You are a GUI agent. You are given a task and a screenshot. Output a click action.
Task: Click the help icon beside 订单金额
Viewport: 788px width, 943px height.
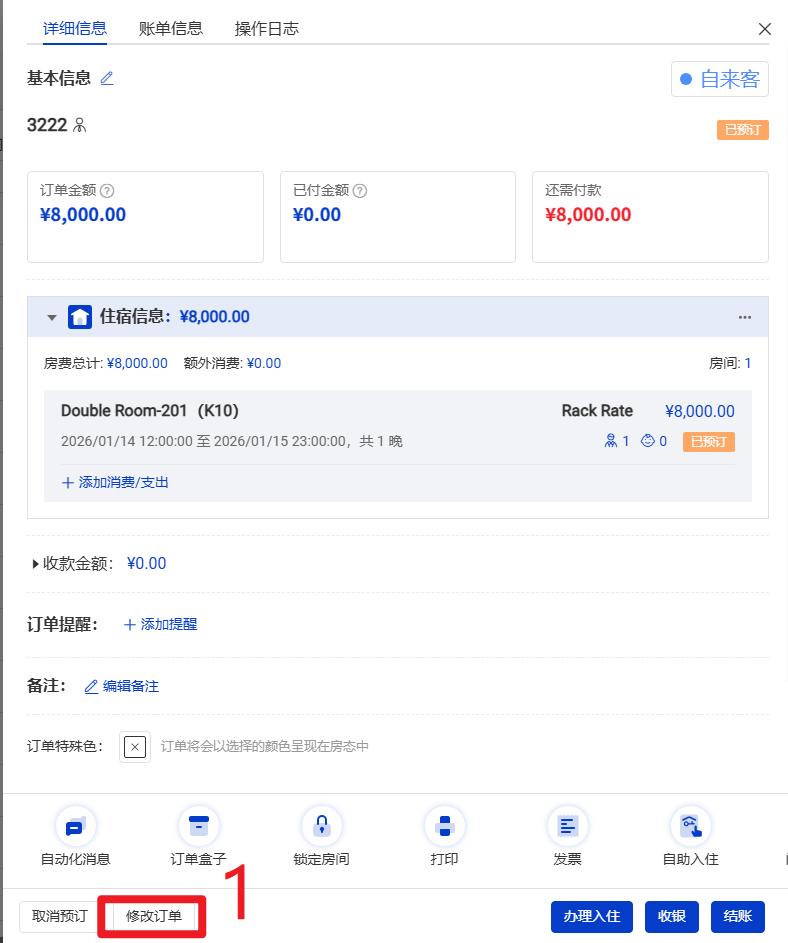pos(108,191)
